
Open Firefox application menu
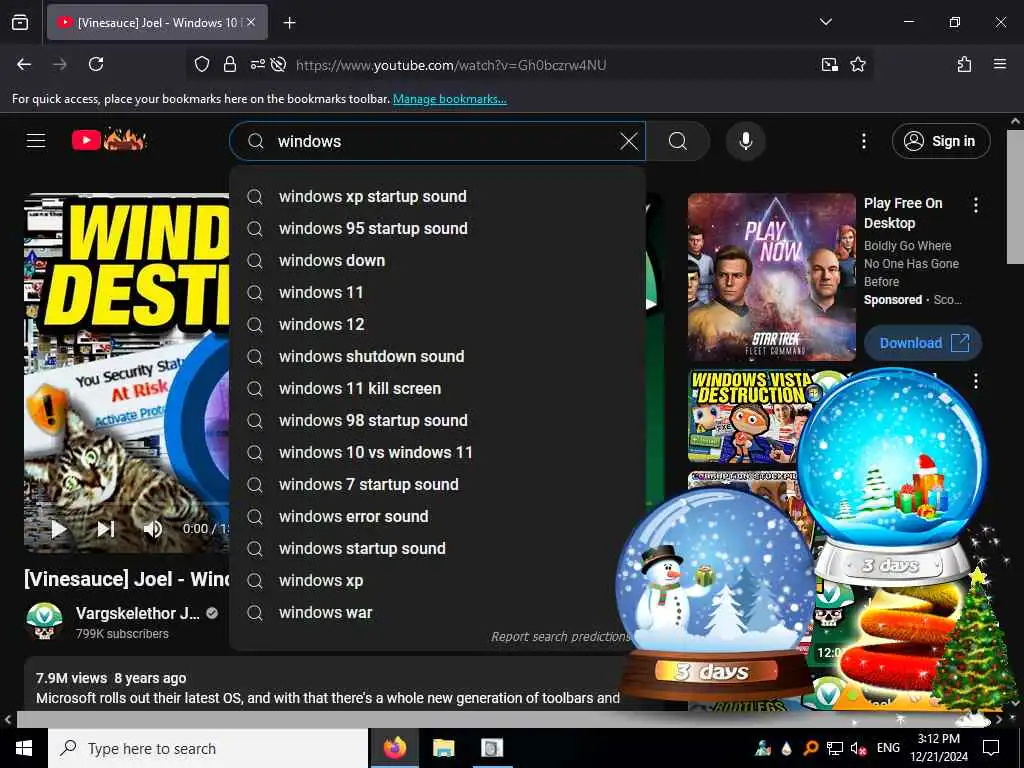(999, 64)
